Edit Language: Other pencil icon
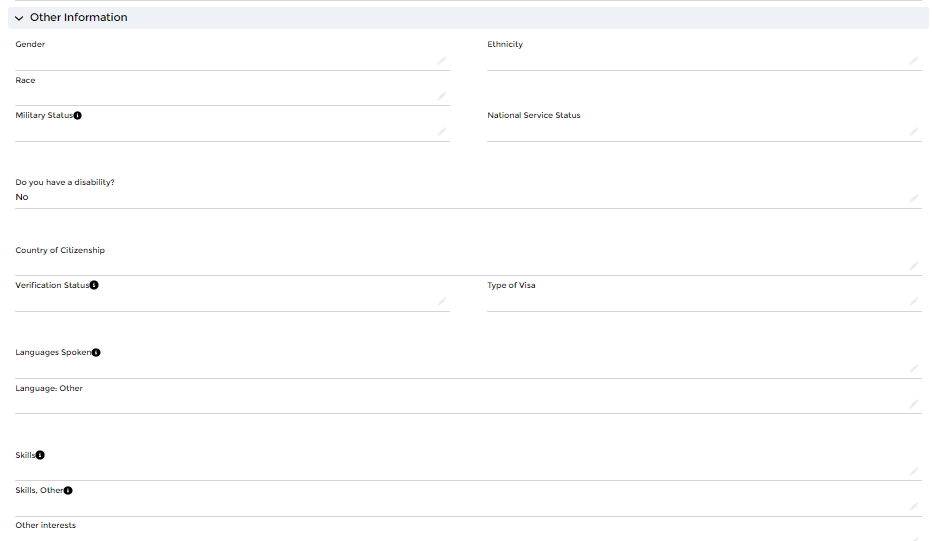The image size is (932, 541). point(914,404)
